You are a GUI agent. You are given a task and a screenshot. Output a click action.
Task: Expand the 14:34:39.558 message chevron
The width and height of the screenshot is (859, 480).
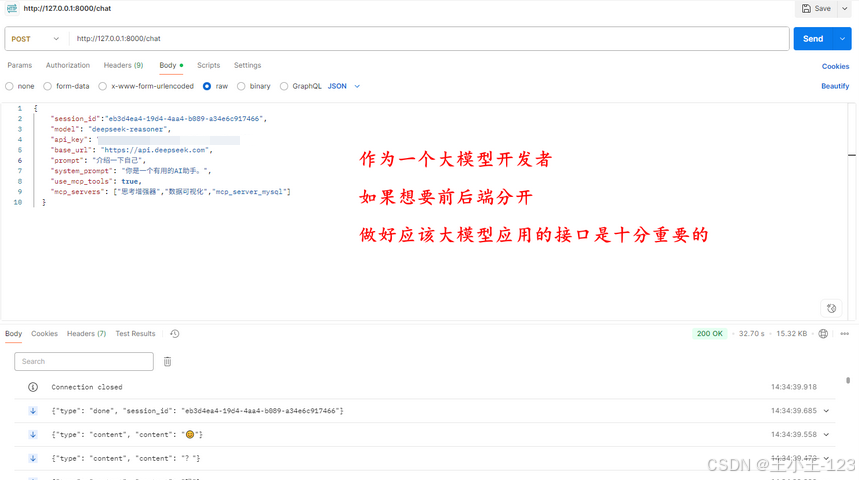[x=826, y=435]
